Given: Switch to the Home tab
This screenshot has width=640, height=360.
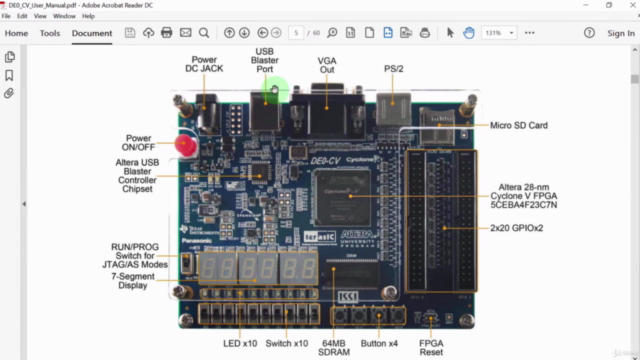Looking at the screenshot, I should (16, 33).
